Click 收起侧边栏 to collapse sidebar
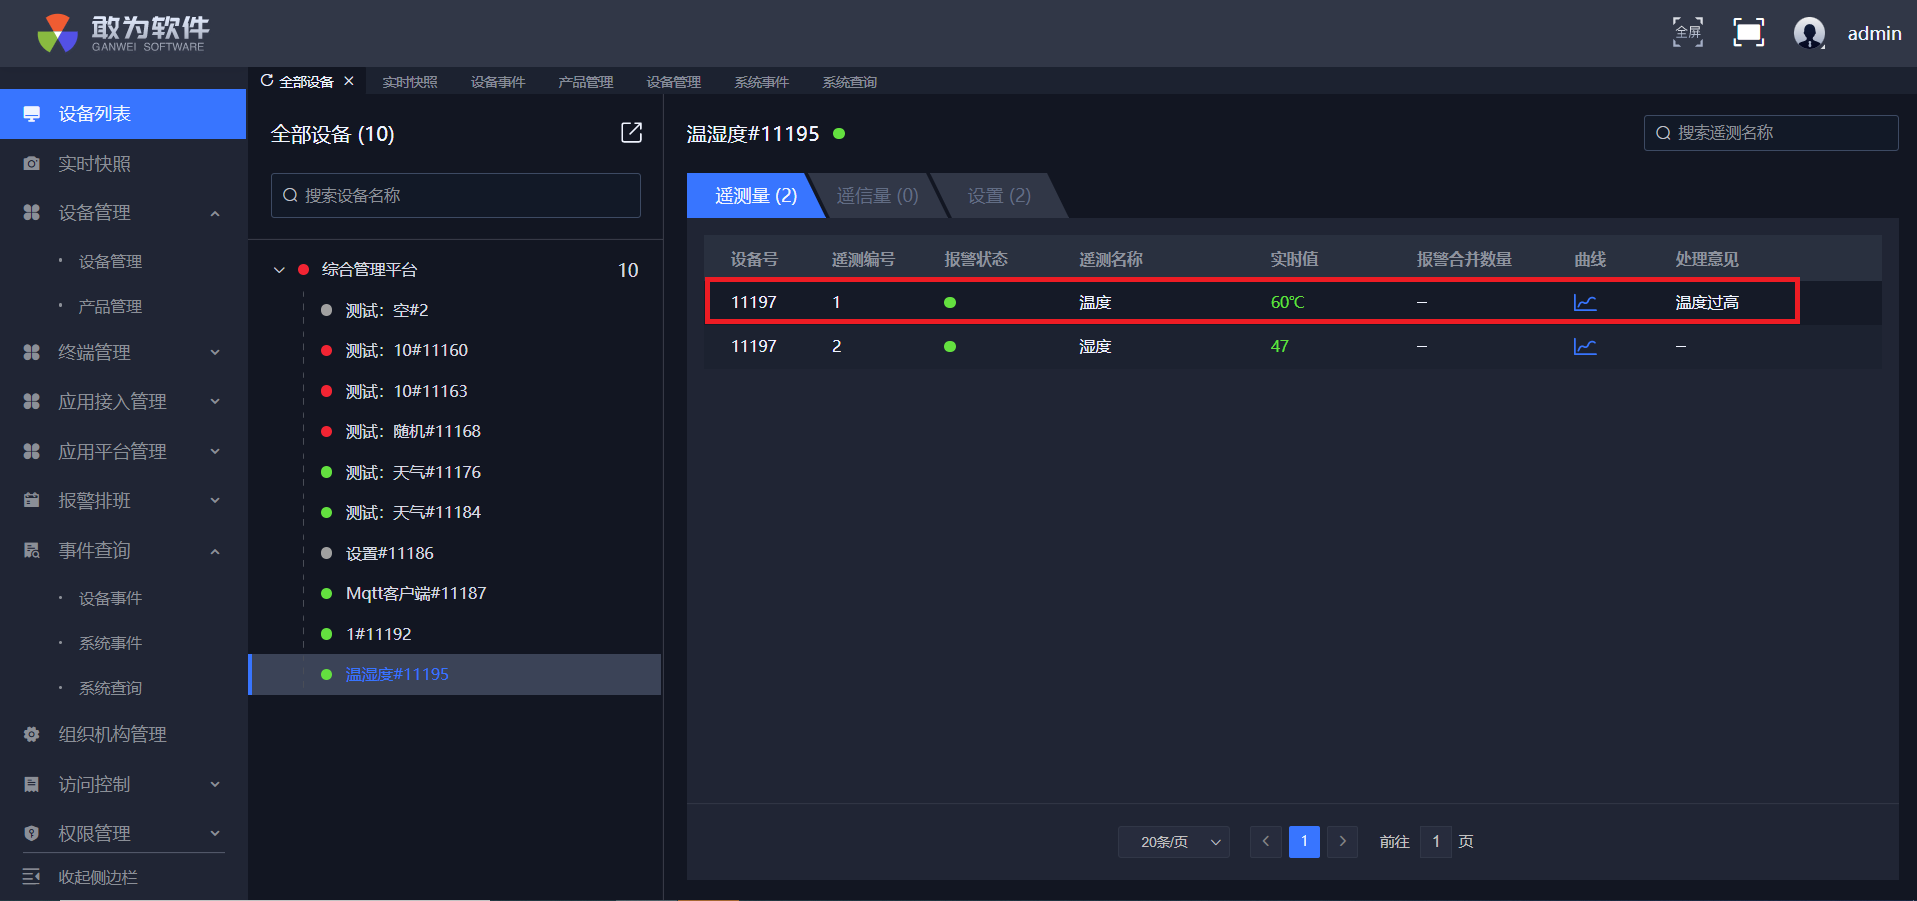1917x901 pixels. coord(98,877)
